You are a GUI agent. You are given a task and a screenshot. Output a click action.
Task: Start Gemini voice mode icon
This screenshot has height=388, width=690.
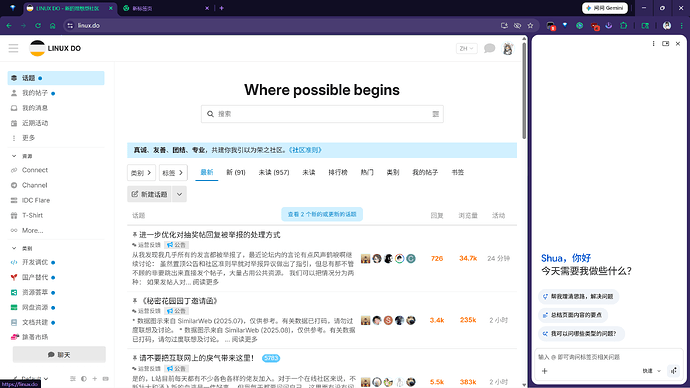pos(674,371)
